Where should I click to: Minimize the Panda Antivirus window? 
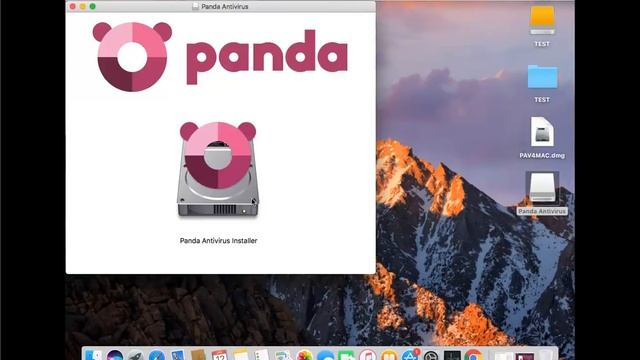[x=82, y=7]
